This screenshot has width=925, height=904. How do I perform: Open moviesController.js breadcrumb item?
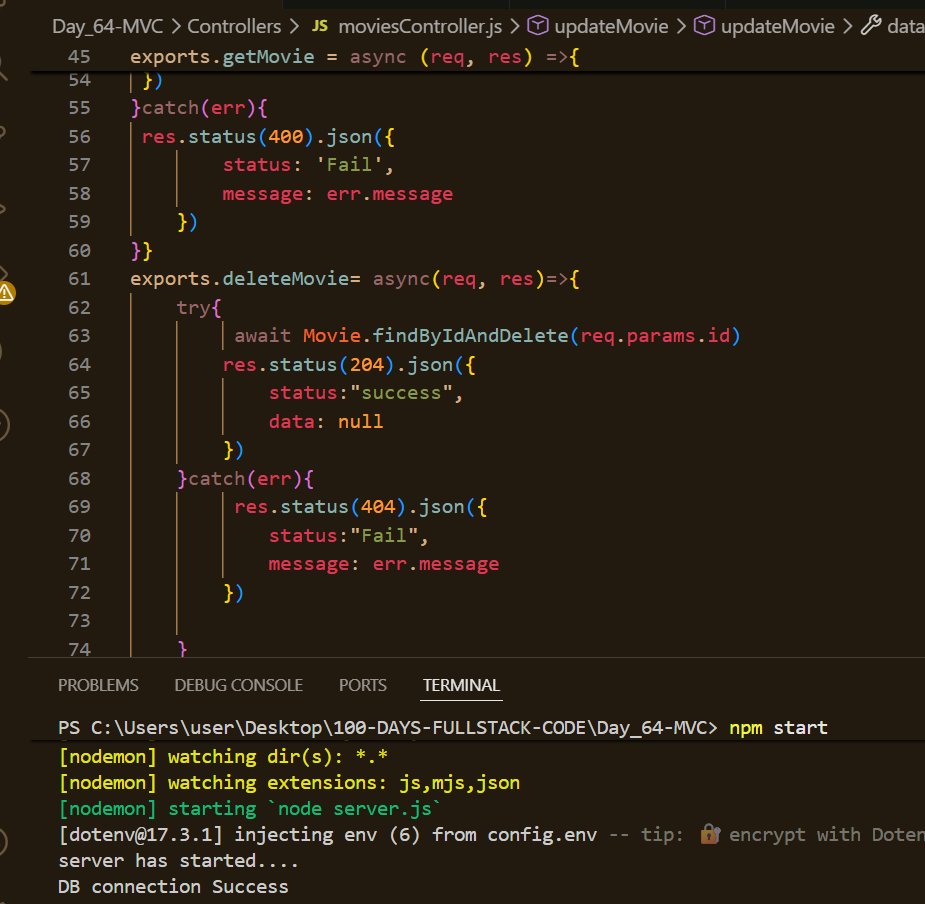[x=420, y=27]
